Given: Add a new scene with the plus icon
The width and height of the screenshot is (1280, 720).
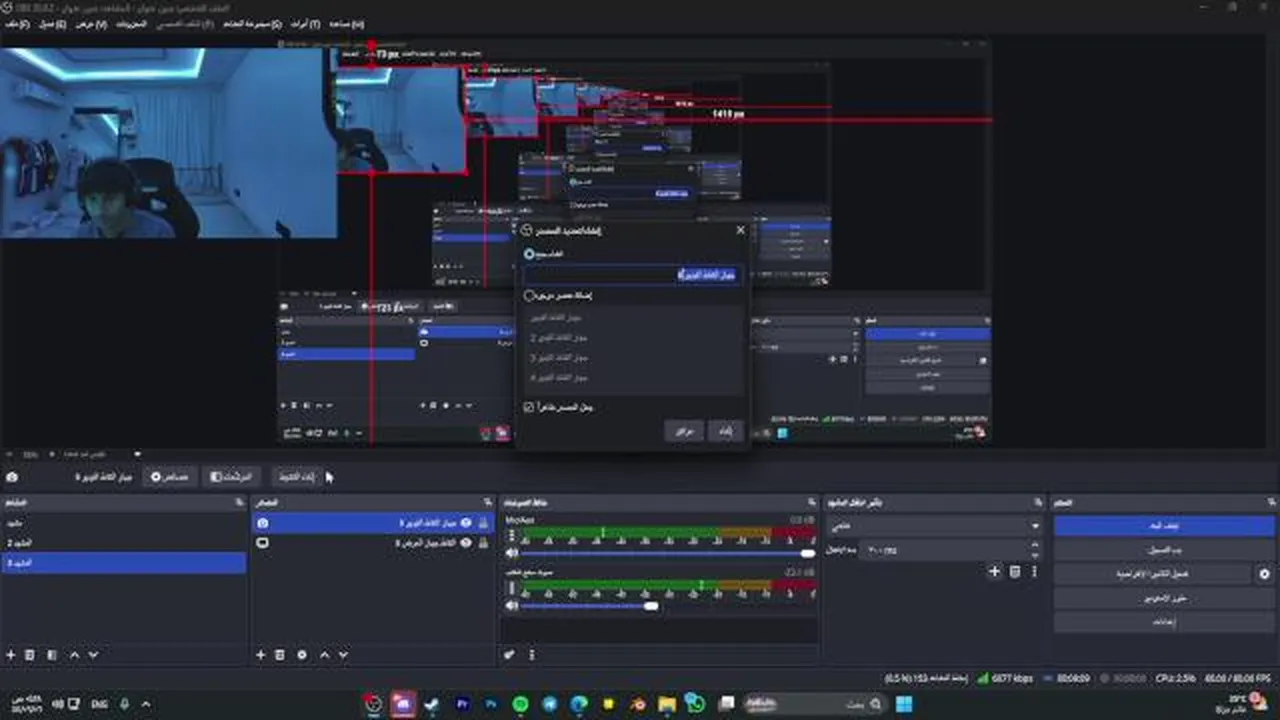Looking at the screenshot, I should click(x=11, y=655).
